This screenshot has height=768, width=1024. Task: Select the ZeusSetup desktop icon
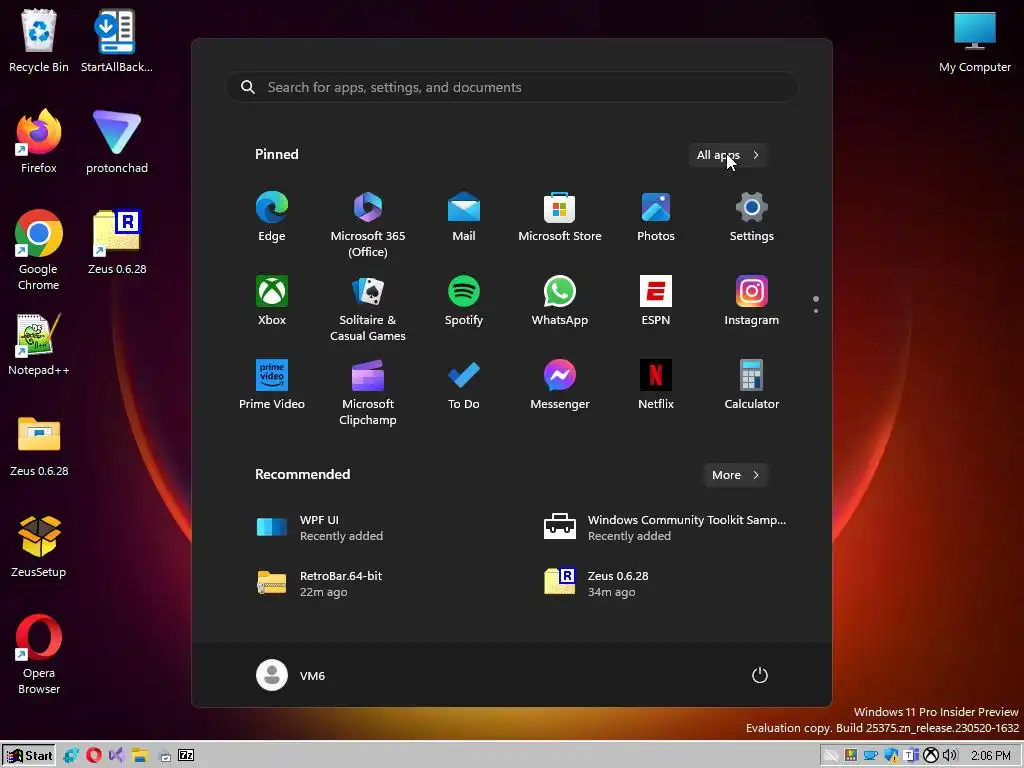(x=39, y=547)
